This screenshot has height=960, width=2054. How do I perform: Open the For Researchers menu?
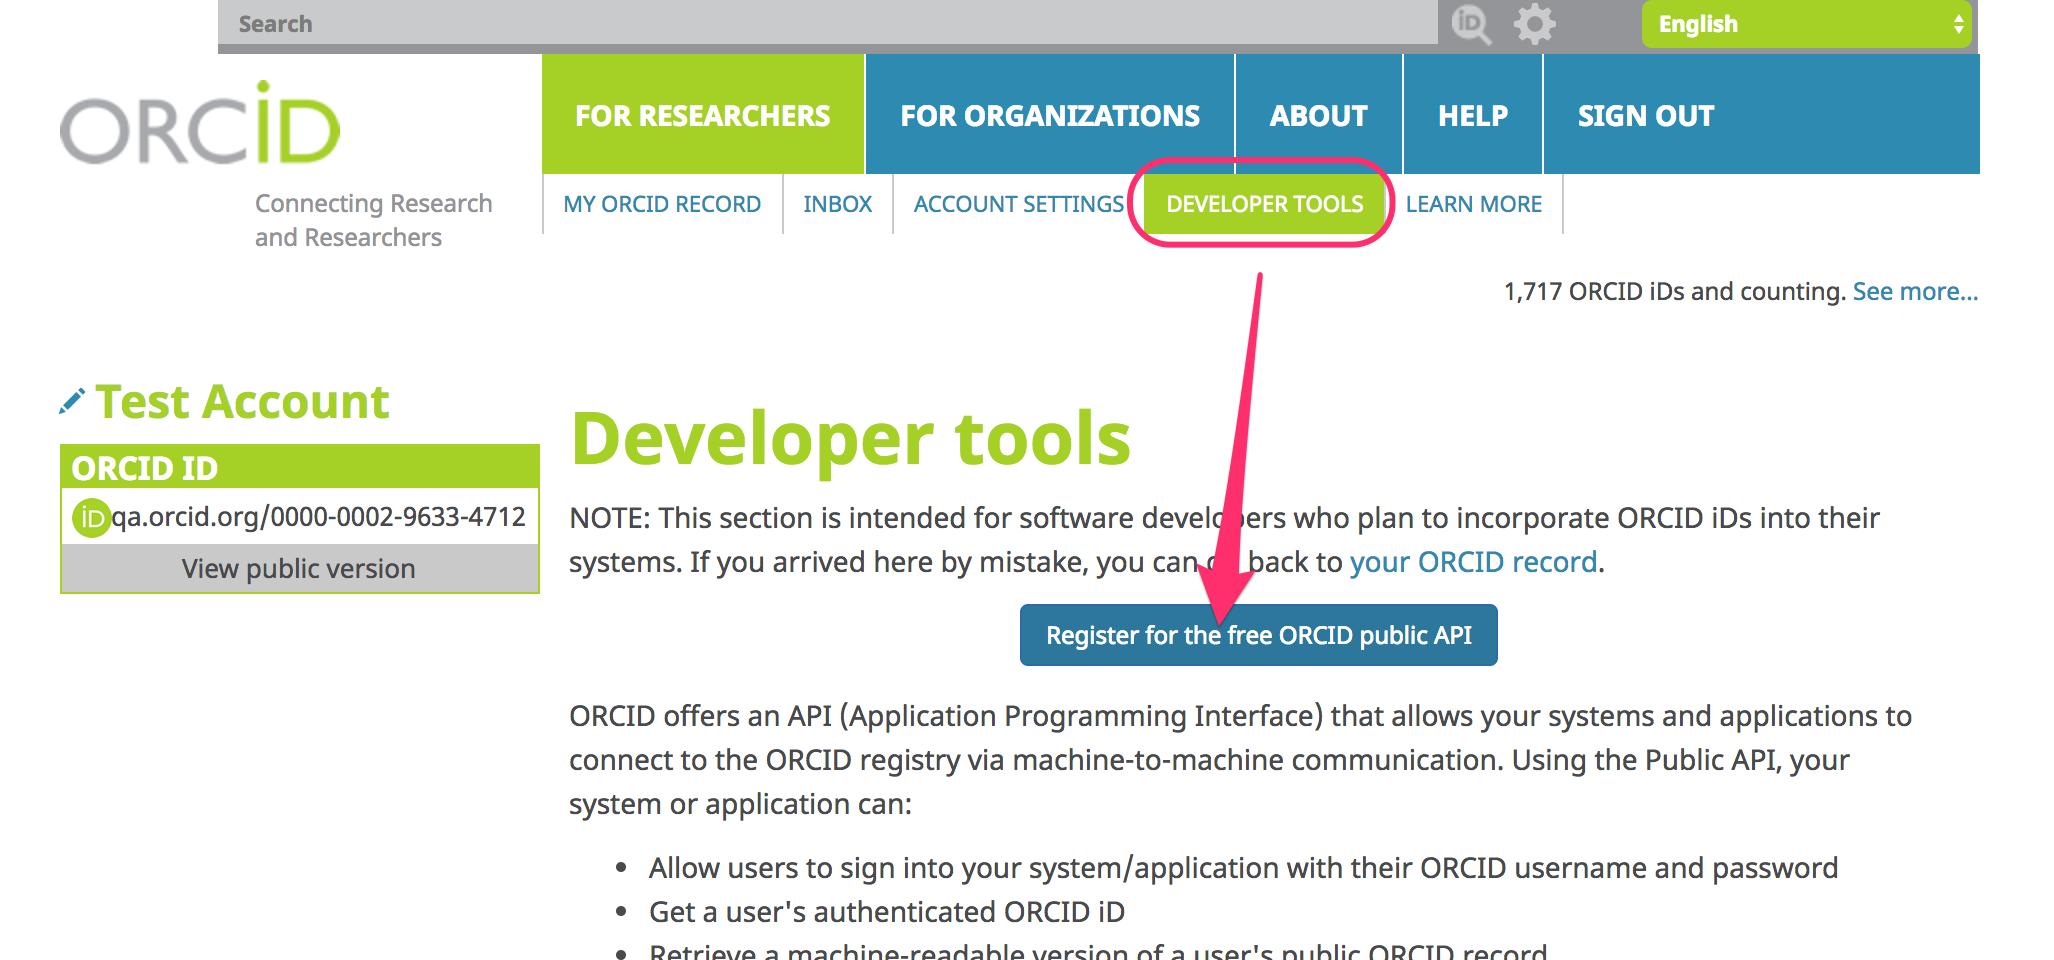pos(703,115)
